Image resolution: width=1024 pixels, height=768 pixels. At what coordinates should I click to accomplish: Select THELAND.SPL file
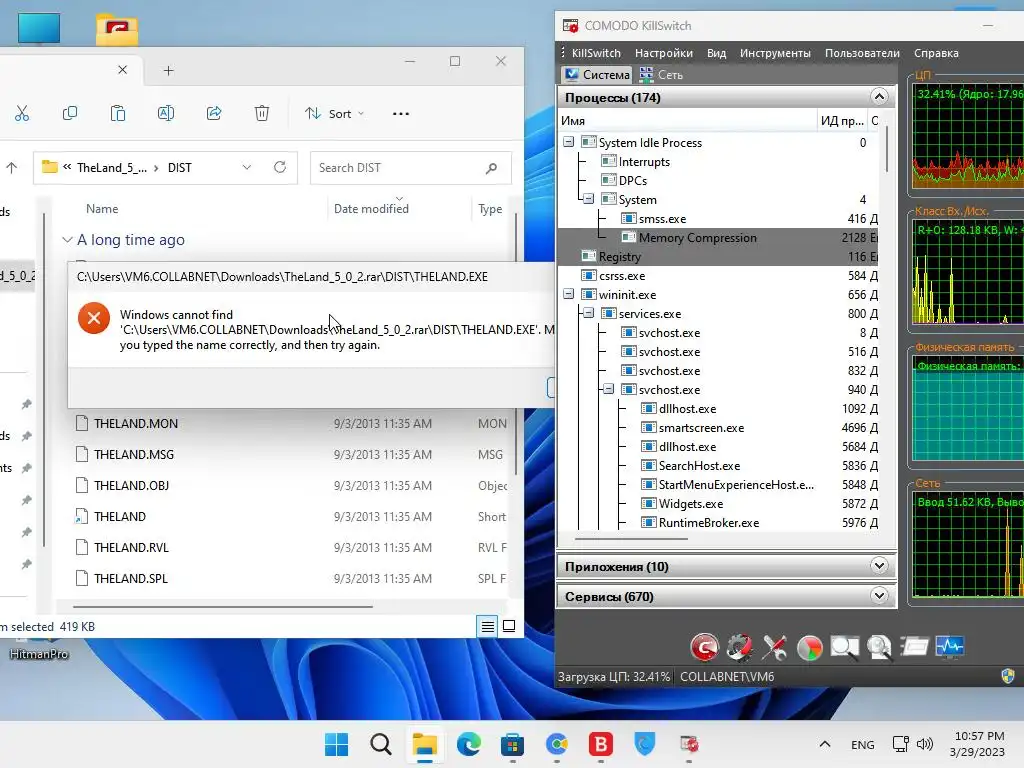(131, 579)
